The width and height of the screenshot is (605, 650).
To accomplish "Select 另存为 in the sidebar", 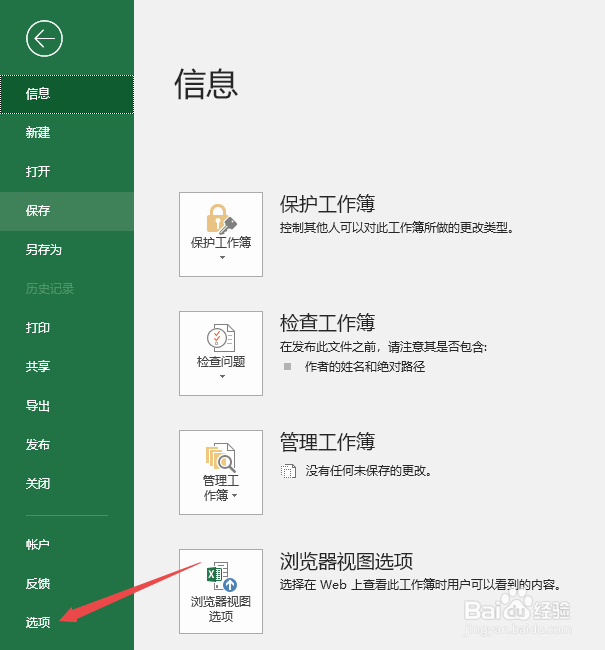I will coord(67,250).
